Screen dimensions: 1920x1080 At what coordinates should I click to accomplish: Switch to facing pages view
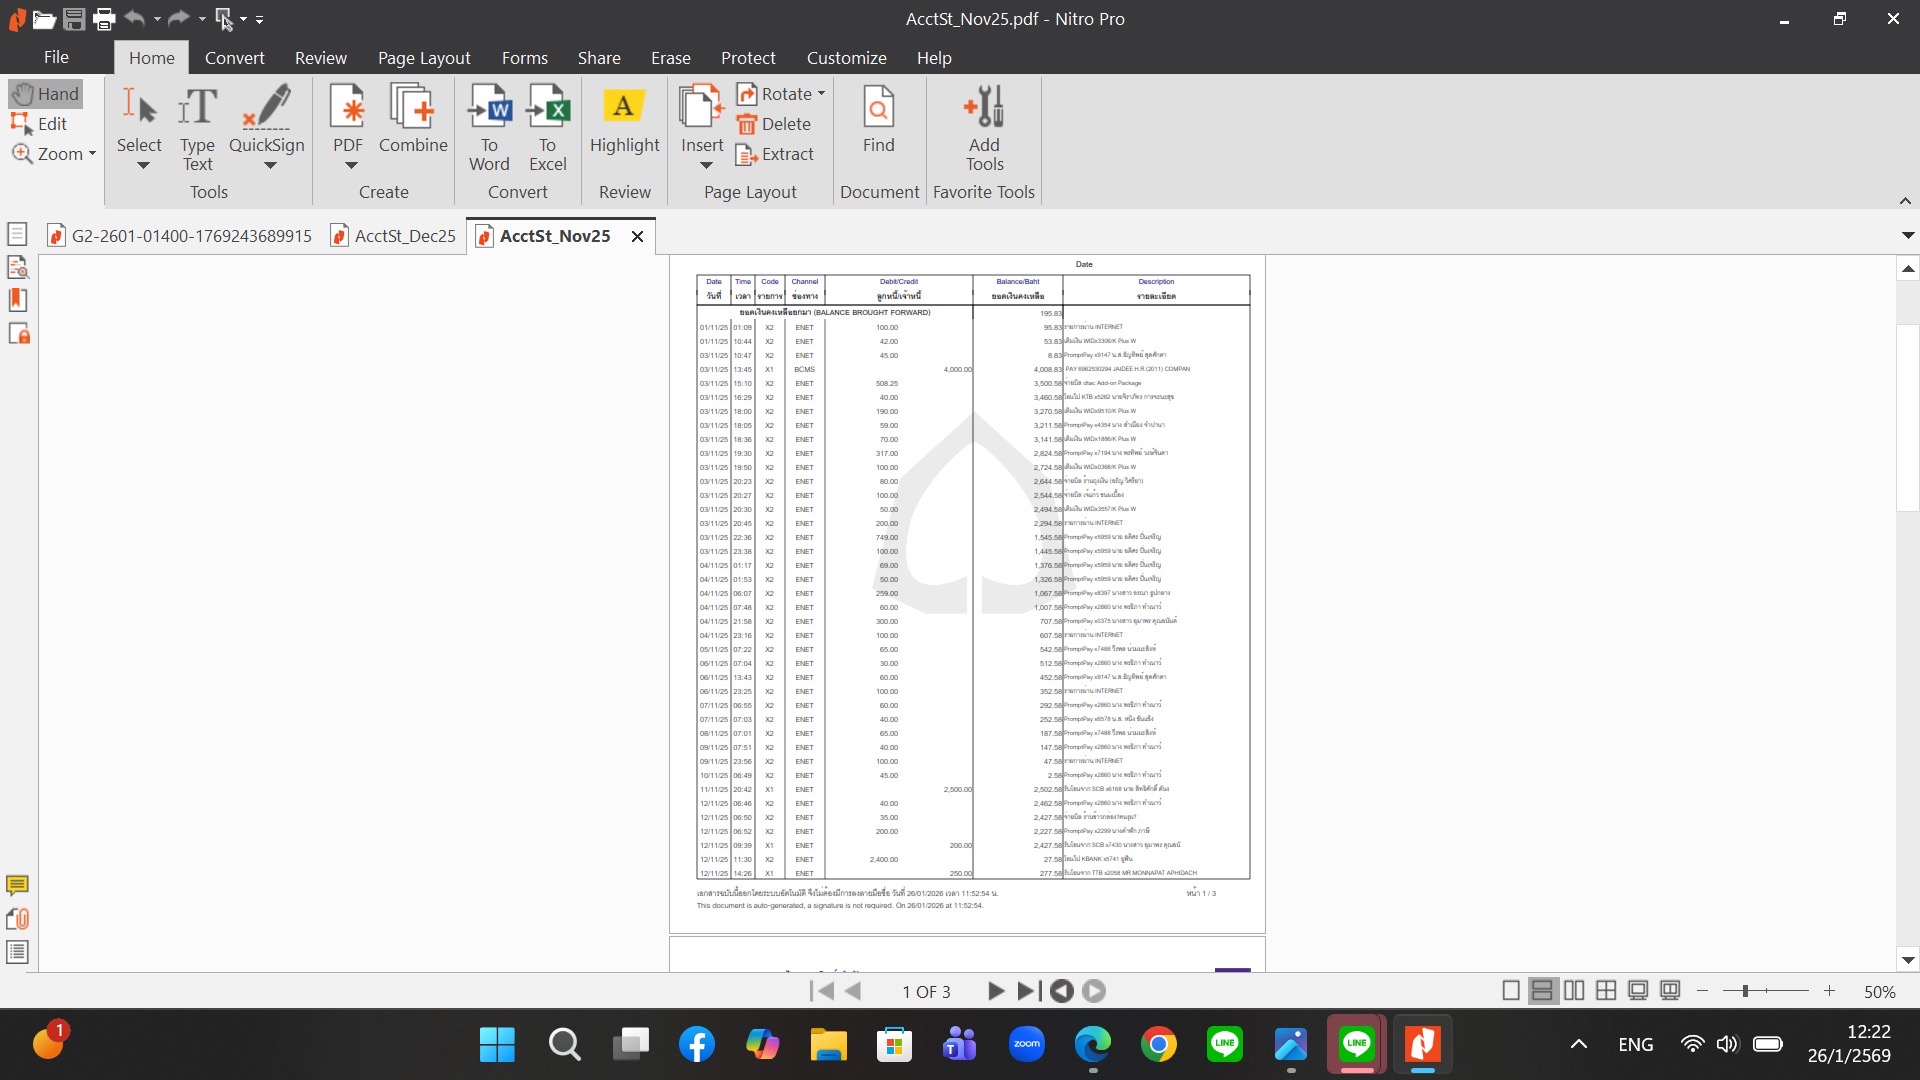(x=1574, y=991)
